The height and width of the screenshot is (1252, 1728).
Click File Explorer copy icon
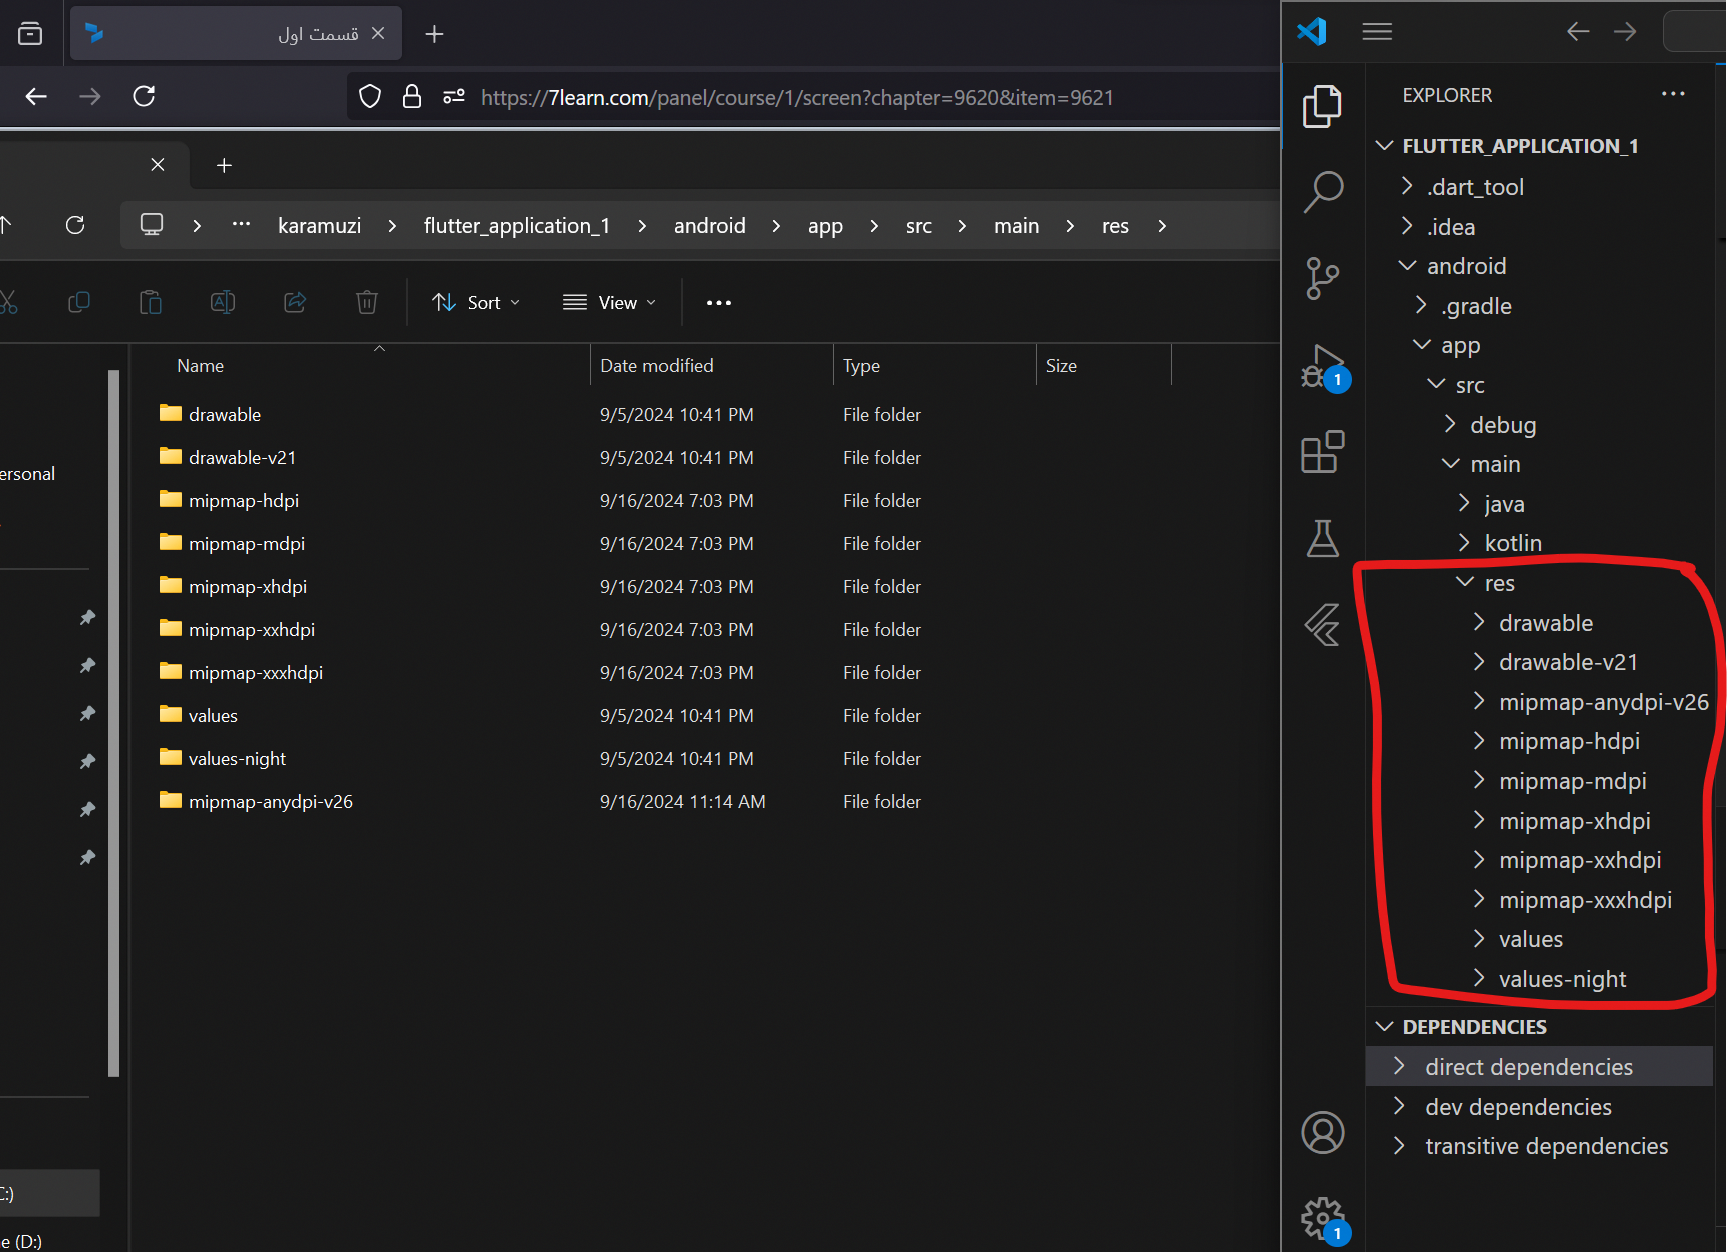point(79,302)
